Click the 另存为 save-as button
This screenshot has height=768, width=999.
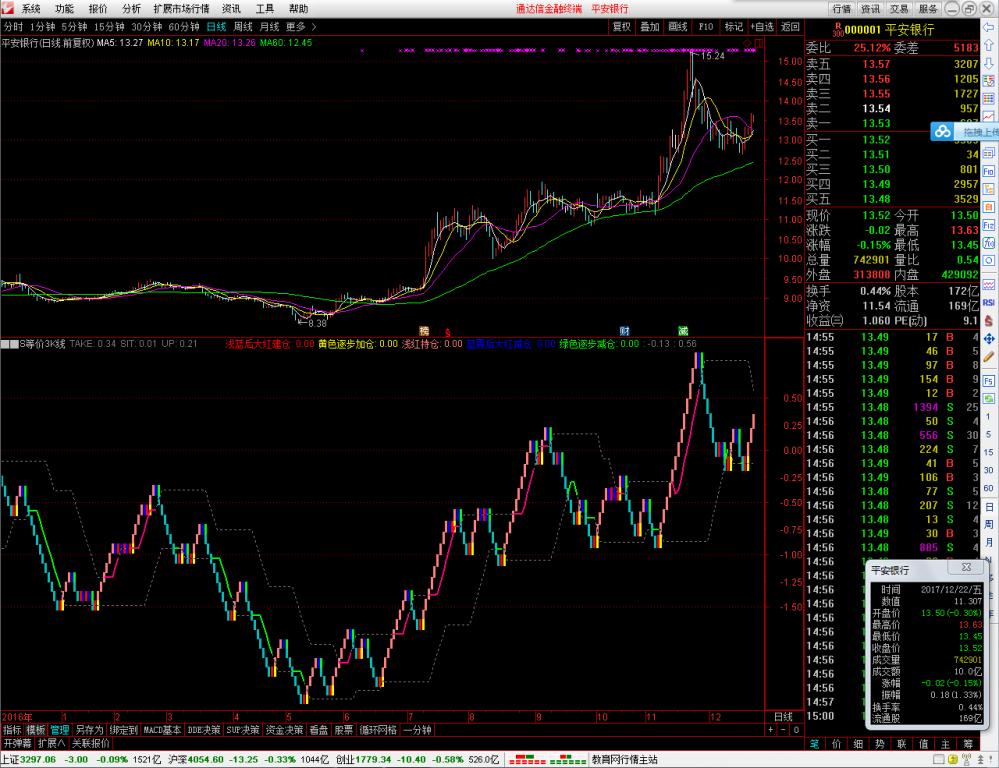pos(89,730)
